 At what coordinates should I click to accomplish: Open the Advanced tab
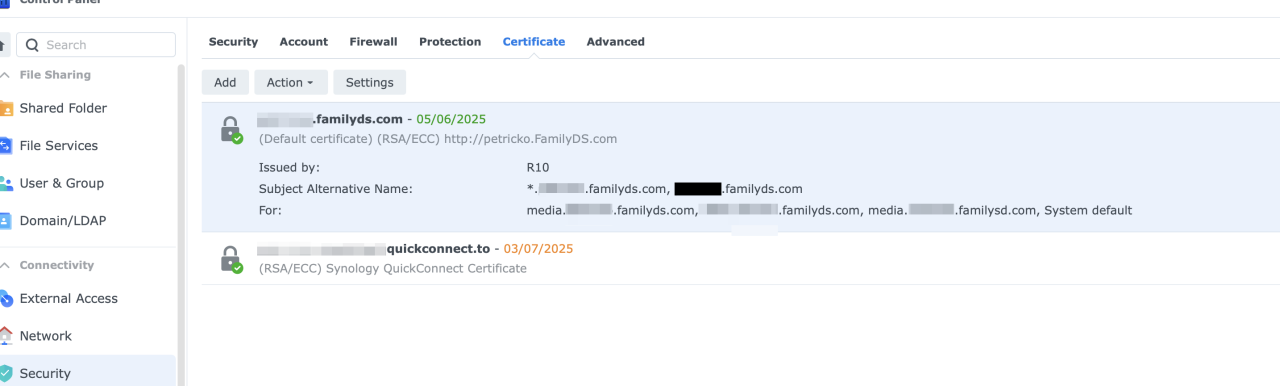615,42
